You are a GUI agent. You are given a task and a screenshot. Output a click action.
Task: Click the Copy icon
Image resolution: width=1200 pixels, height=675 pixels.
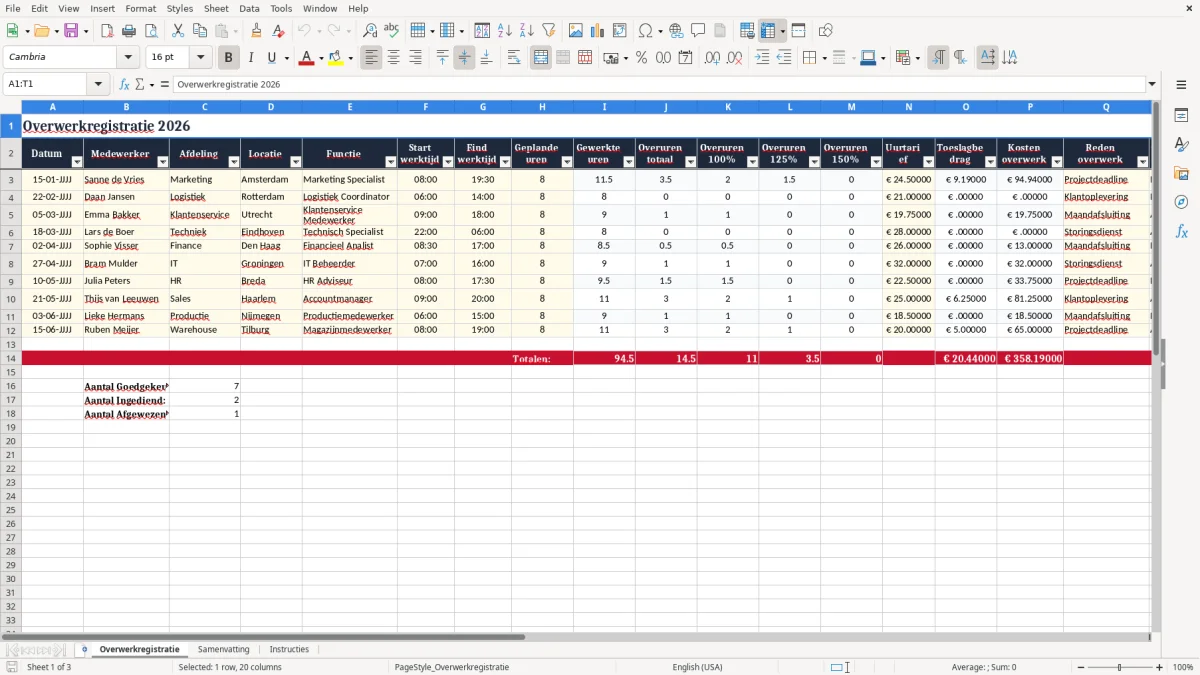tap(200, 31)
